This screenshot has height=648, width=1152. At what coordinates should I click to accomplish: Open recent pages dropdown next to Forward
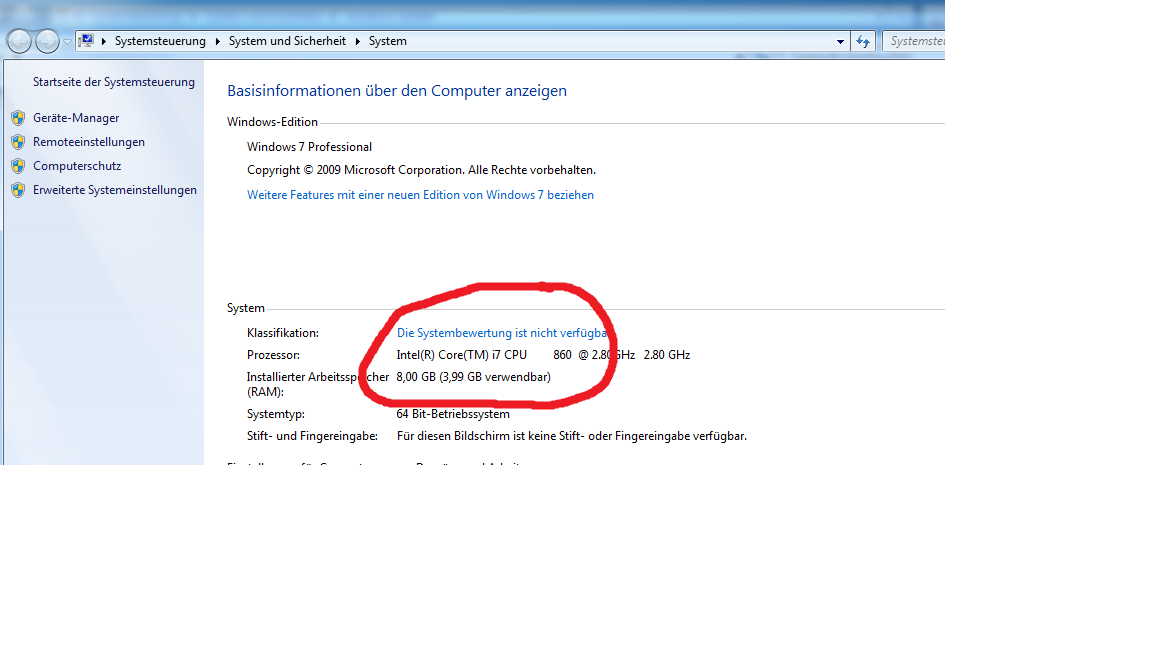click(x=67, y=42)
